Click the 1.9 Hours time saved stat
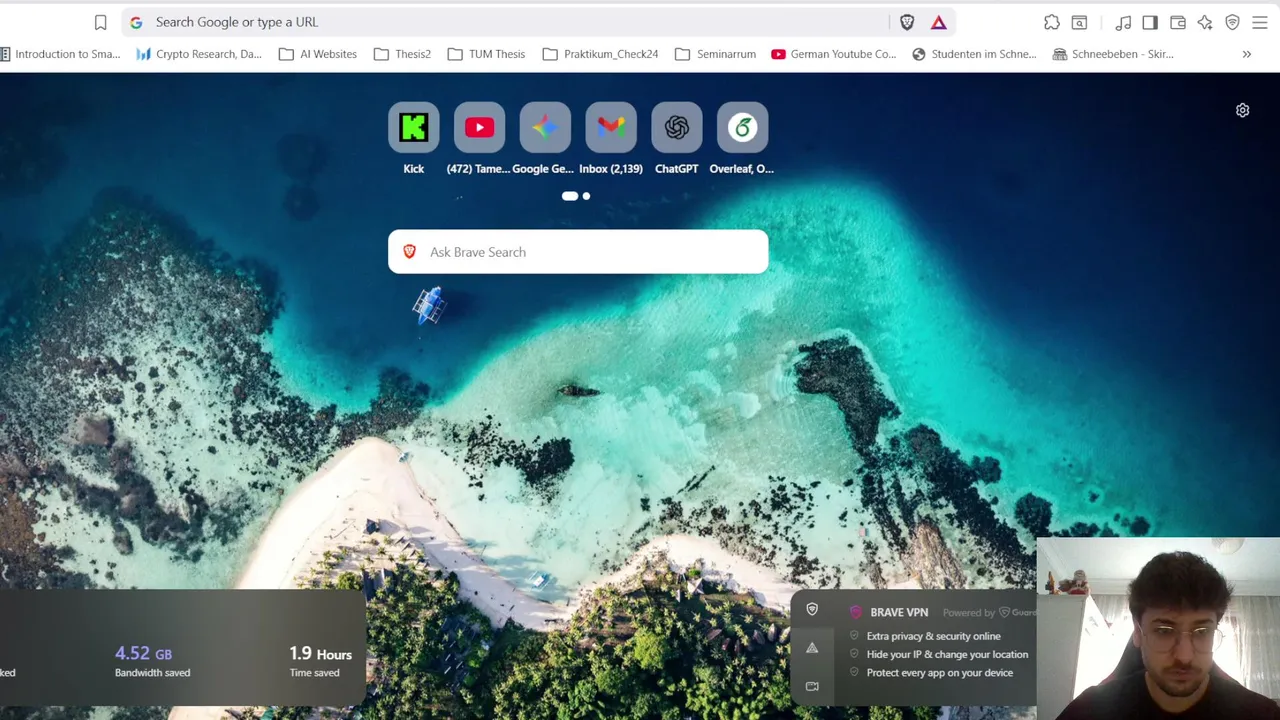The width and height of the screenshot is (1280, 720). (320, 661)
